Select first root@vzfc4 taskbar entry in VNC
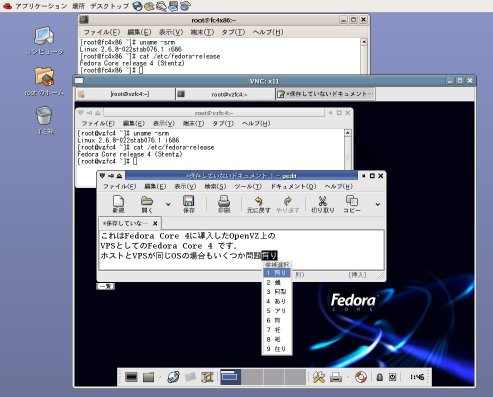The height and width of the screenshot is (397, 493). pyautogui.click(x=125, y=94)
